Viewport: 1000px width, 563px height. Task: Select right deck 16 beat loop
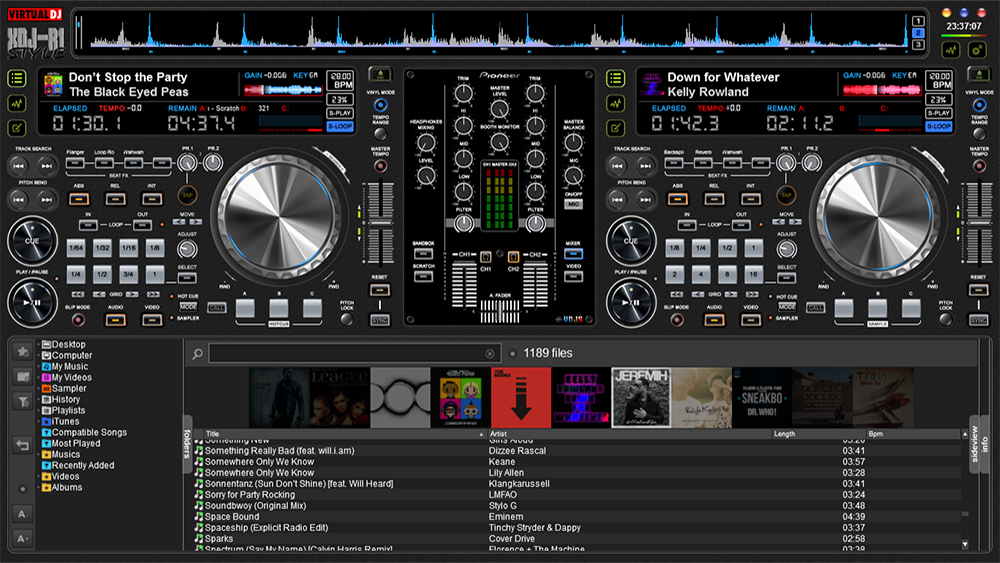(753, 275)
